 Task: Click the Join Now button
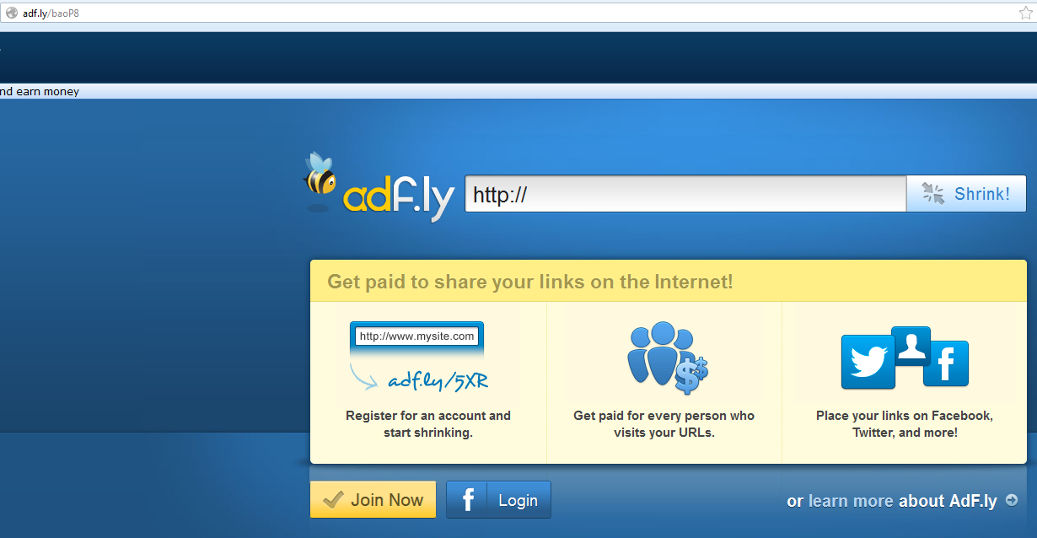tap(373, 500)
